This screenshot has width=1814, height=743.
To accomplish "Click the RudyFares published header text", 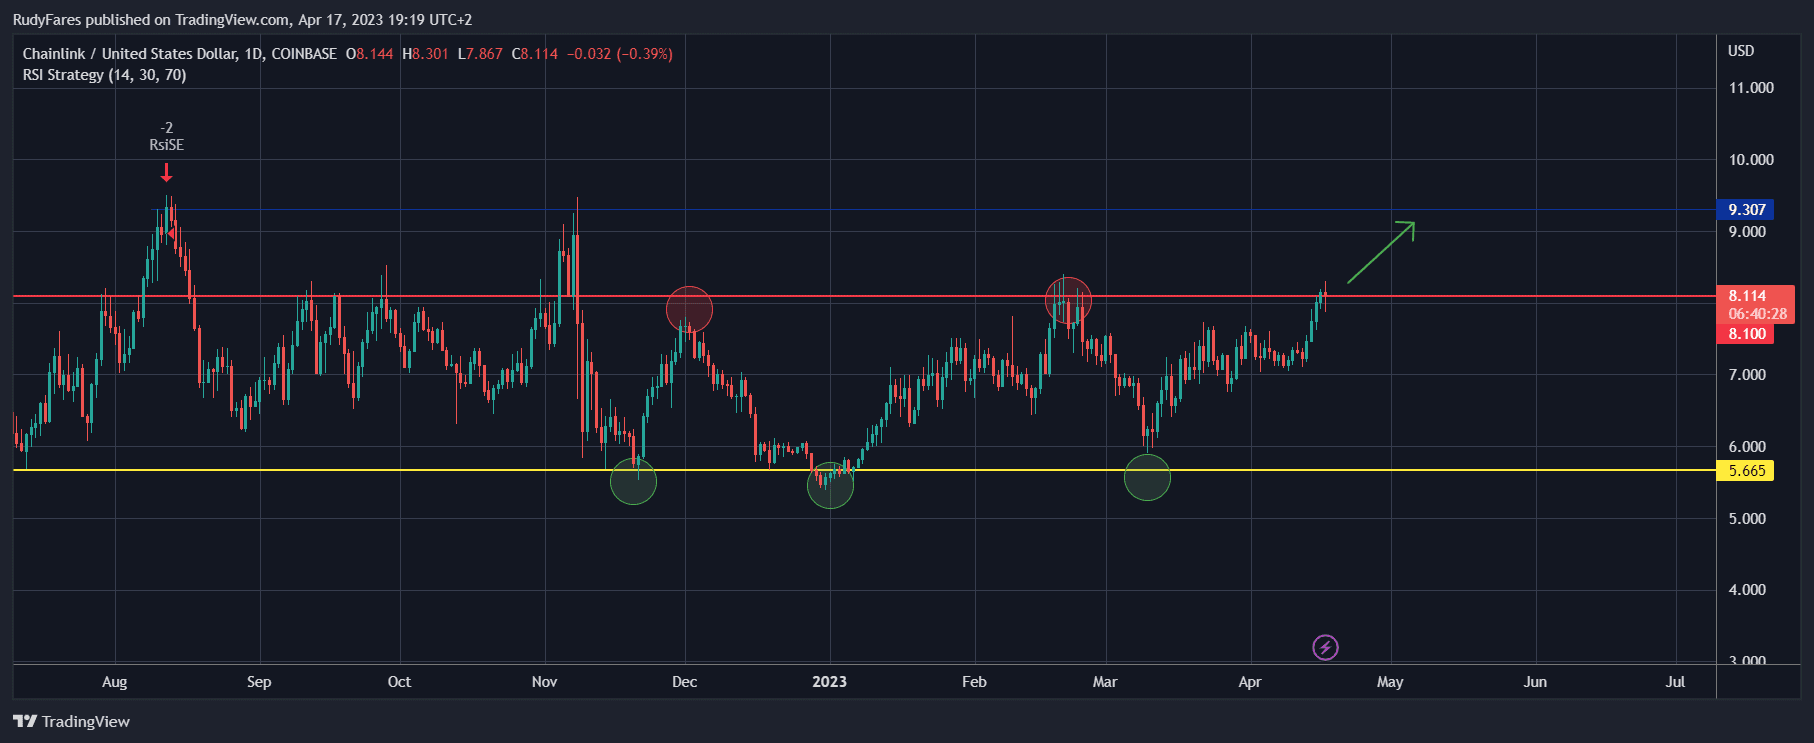I will (242, 20).
